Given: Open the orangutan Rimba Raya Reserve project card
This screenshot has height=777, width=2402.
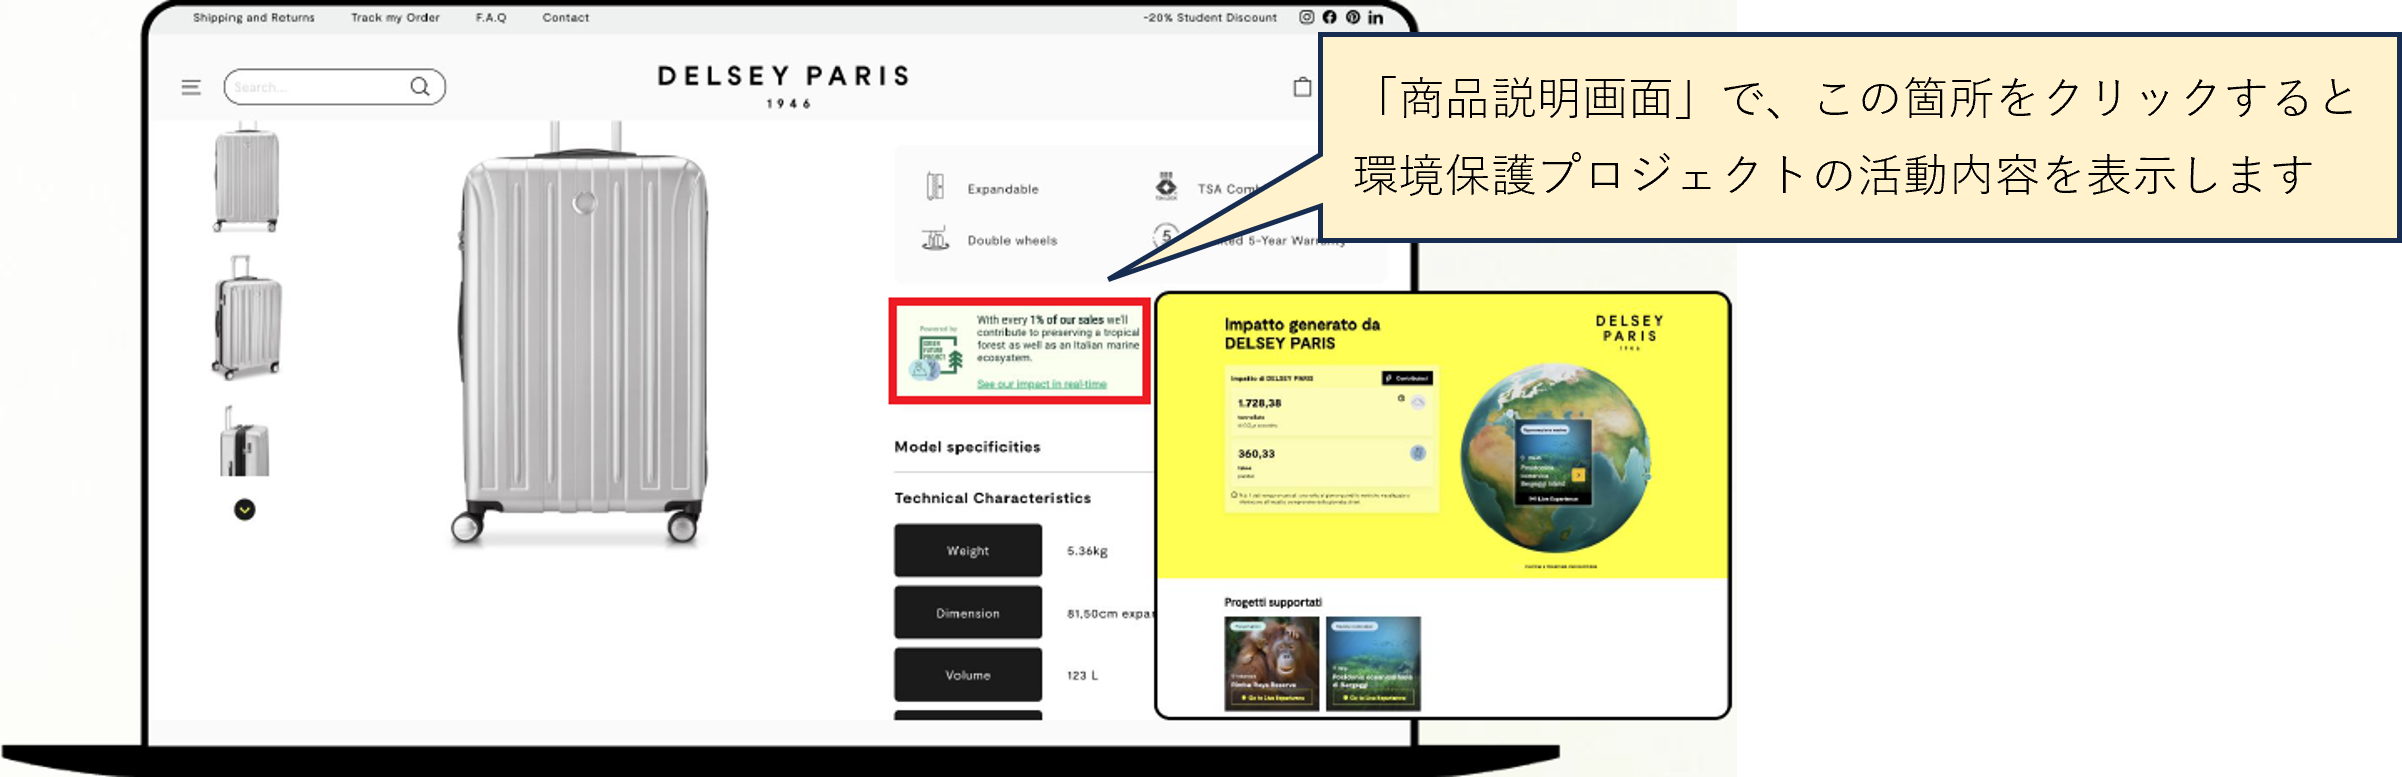Looking at the screenshot, I should [x=1272, y=664].
